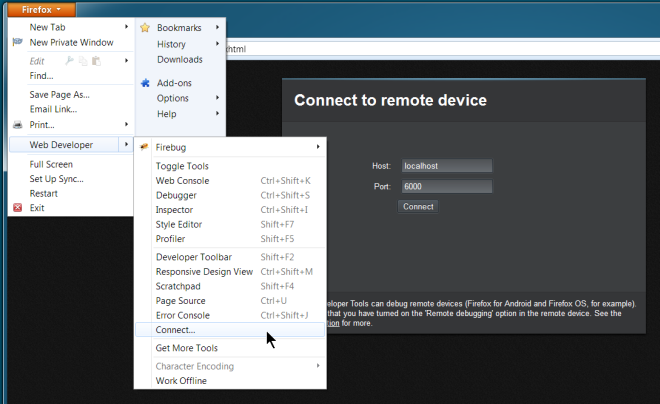Viewport: 660px width, 404px height.
Task: Click the private window mask icon
Action: coord(18,42)
